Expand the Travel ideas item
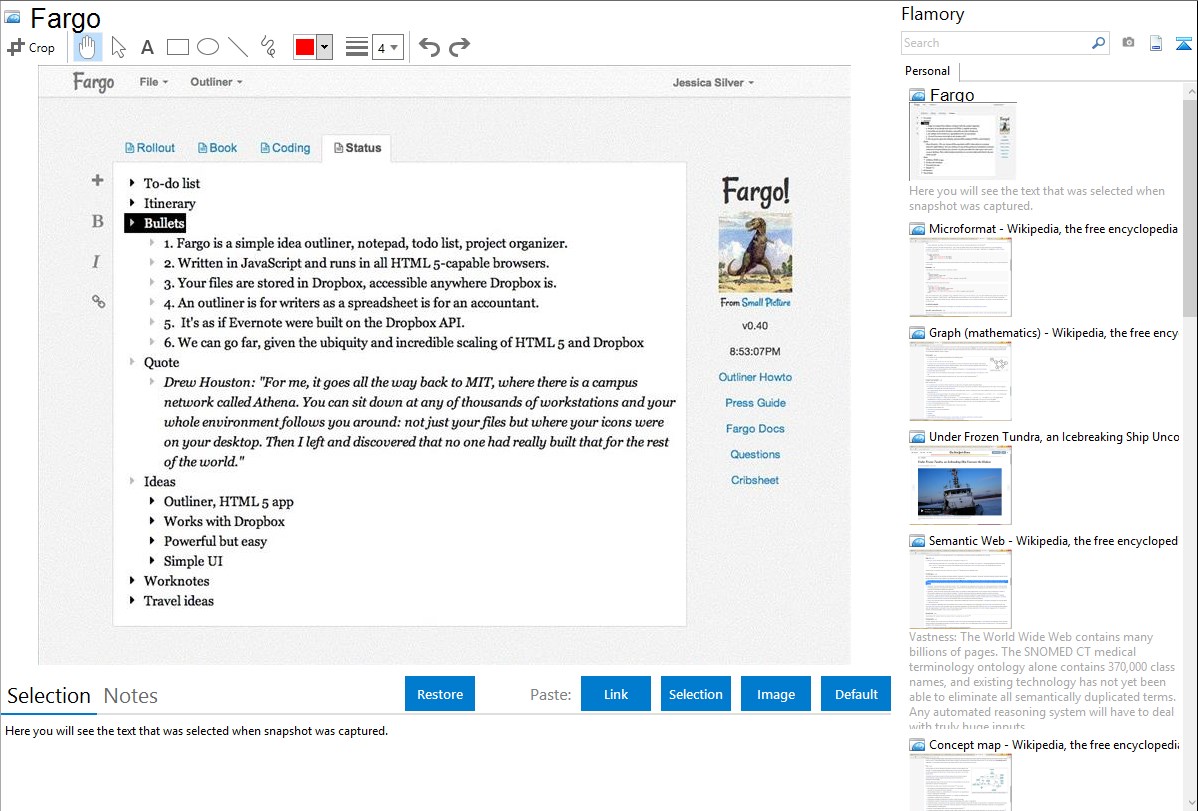This screenshot has width=1198, height=811. click(132, 600)
